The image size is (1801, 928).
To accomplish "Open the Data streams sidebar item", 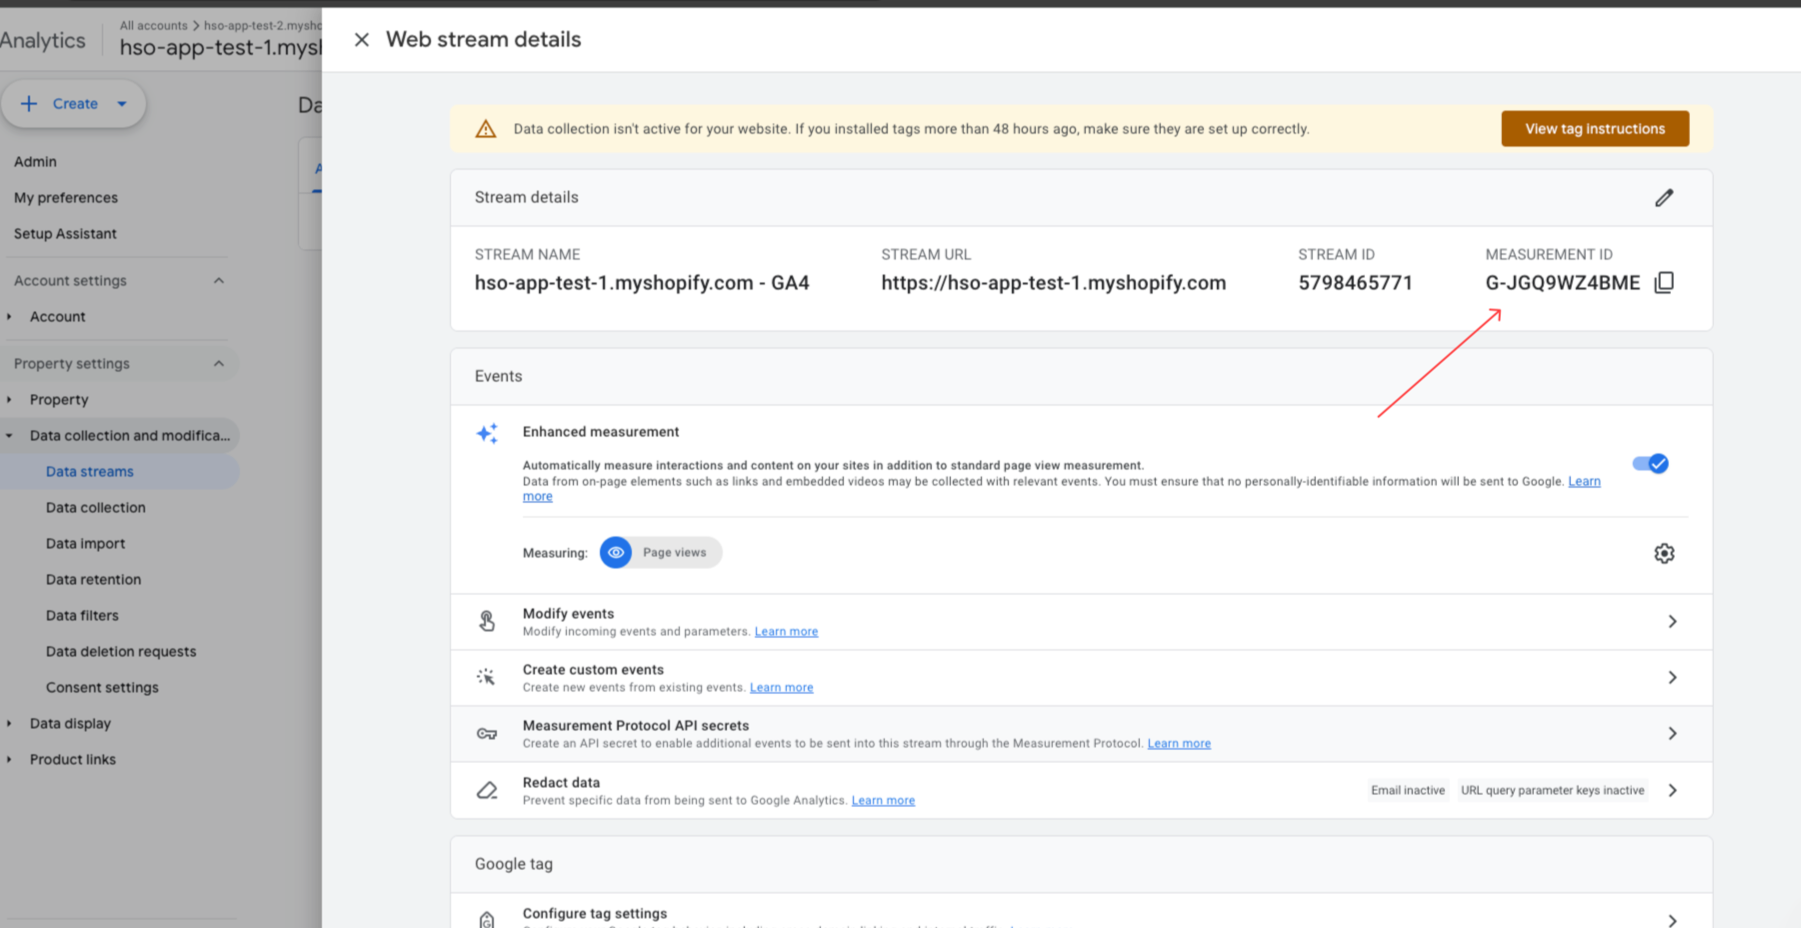I will [90, 471].
